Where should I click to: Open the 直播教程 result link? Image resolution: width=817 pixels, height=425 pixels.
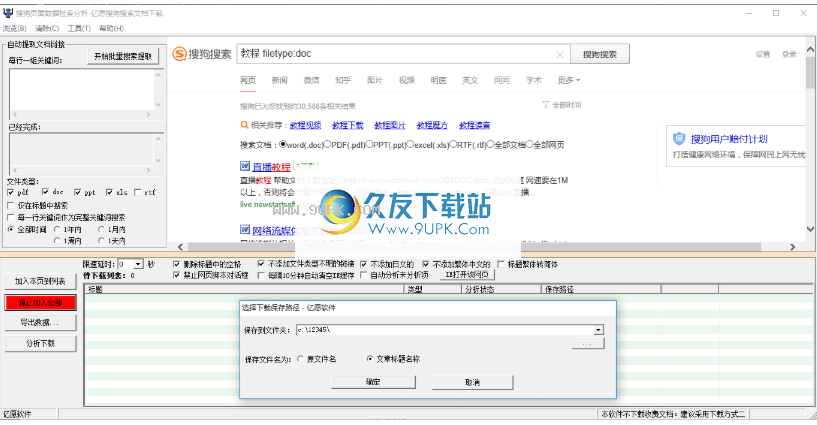(271, 167)
